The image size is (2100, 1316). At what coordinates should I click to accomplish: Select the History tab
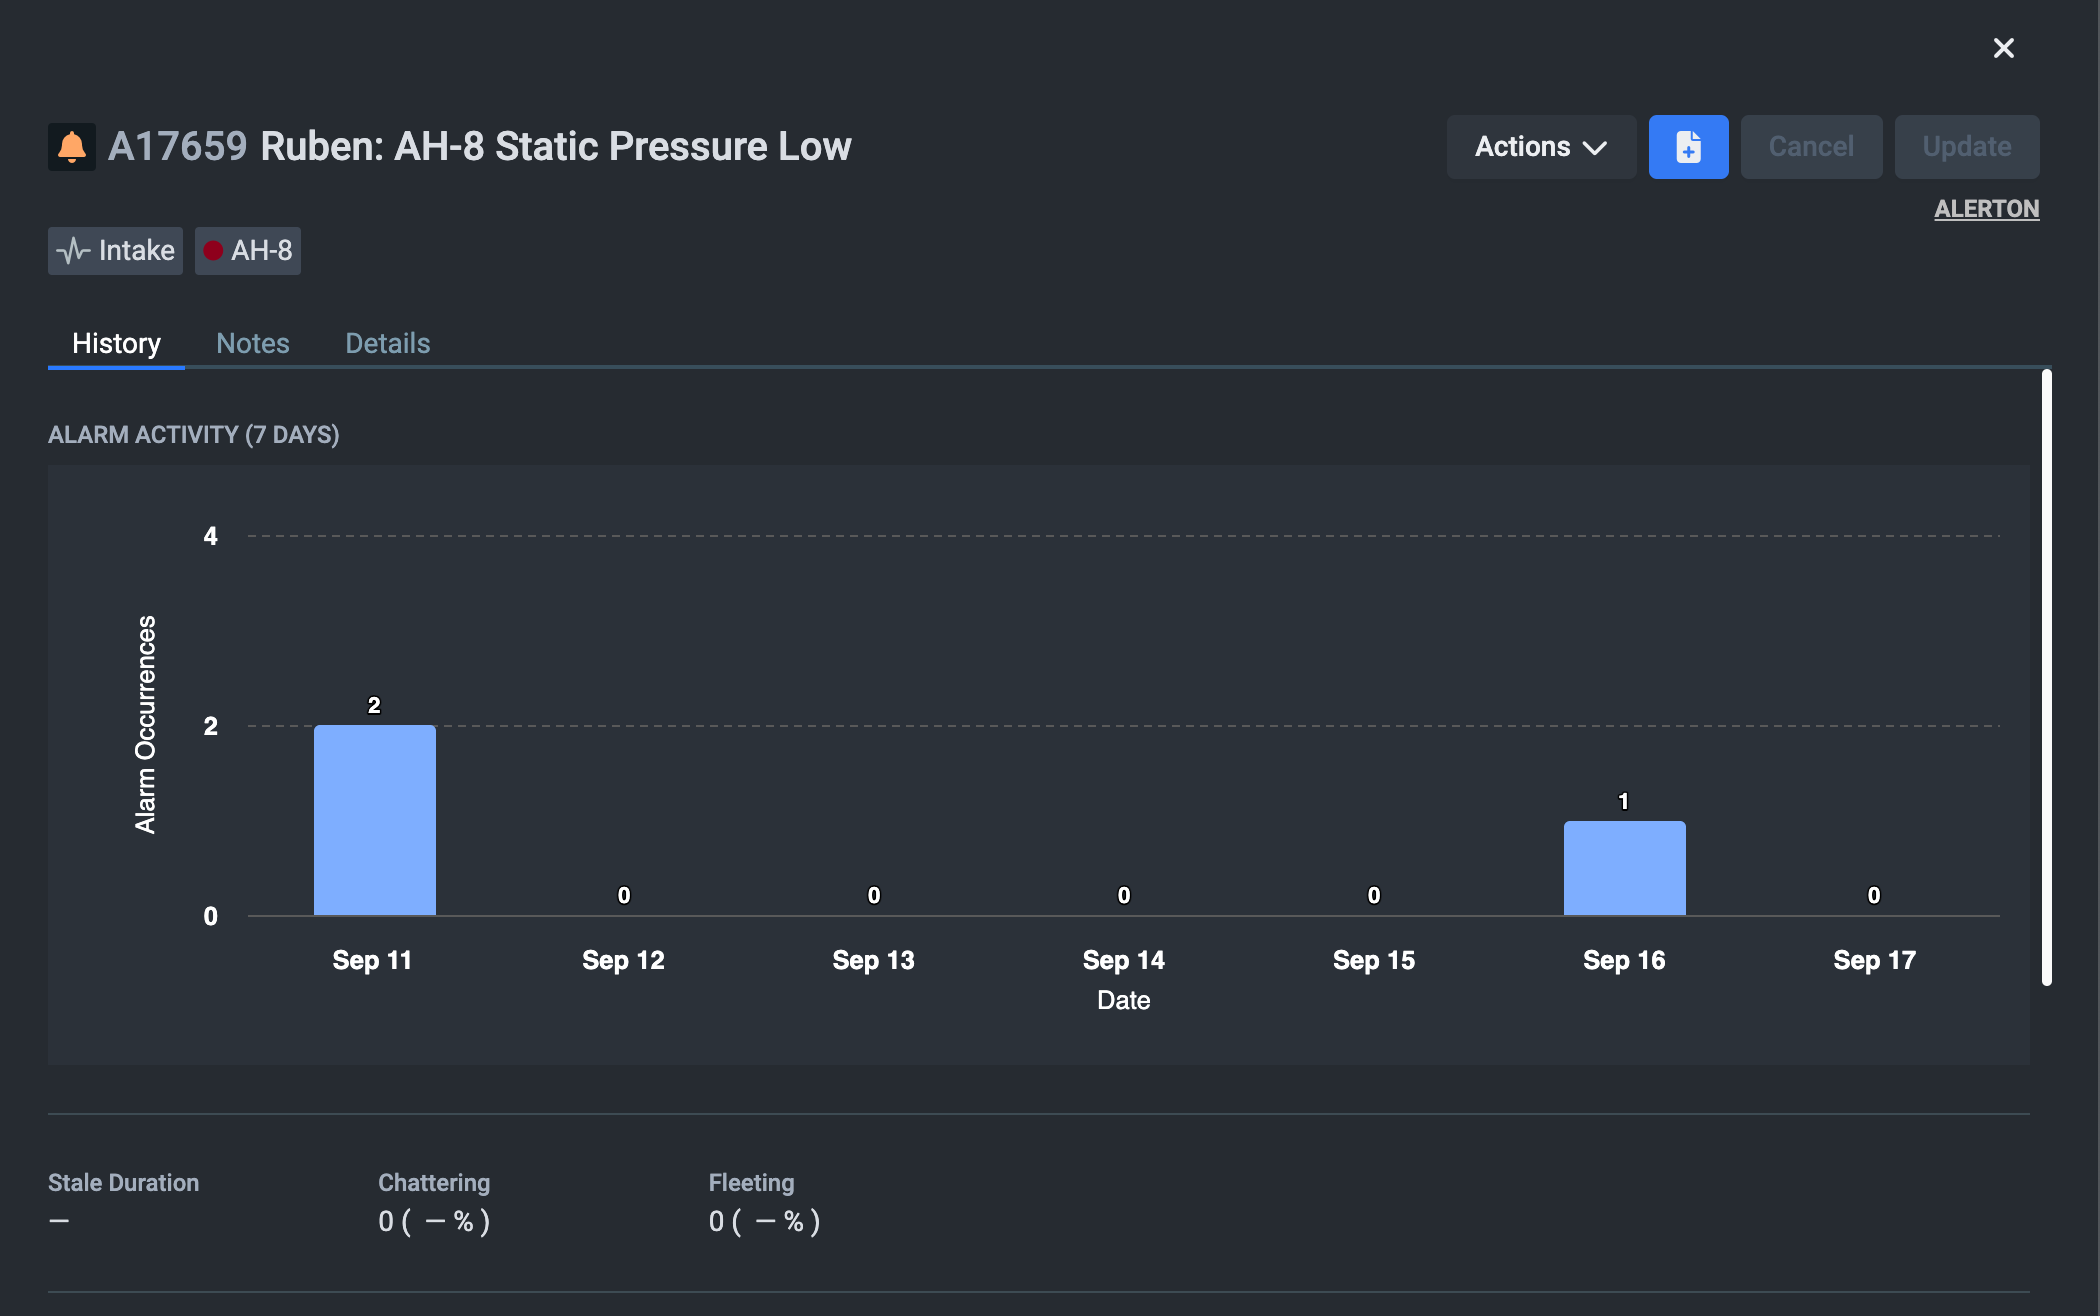(x=116, y=343)
